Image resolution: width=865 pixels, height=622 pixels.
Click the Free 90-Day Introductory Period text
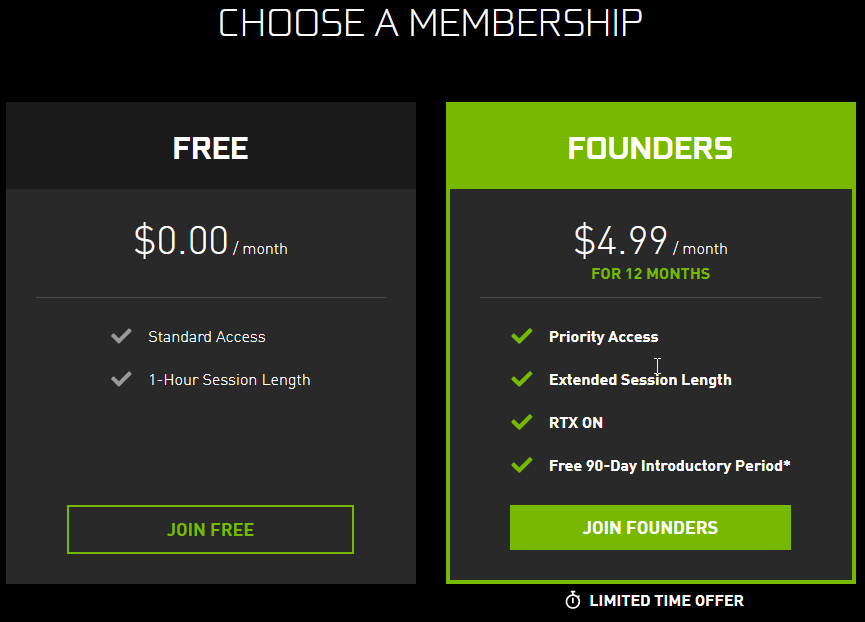tap(669, 466)
